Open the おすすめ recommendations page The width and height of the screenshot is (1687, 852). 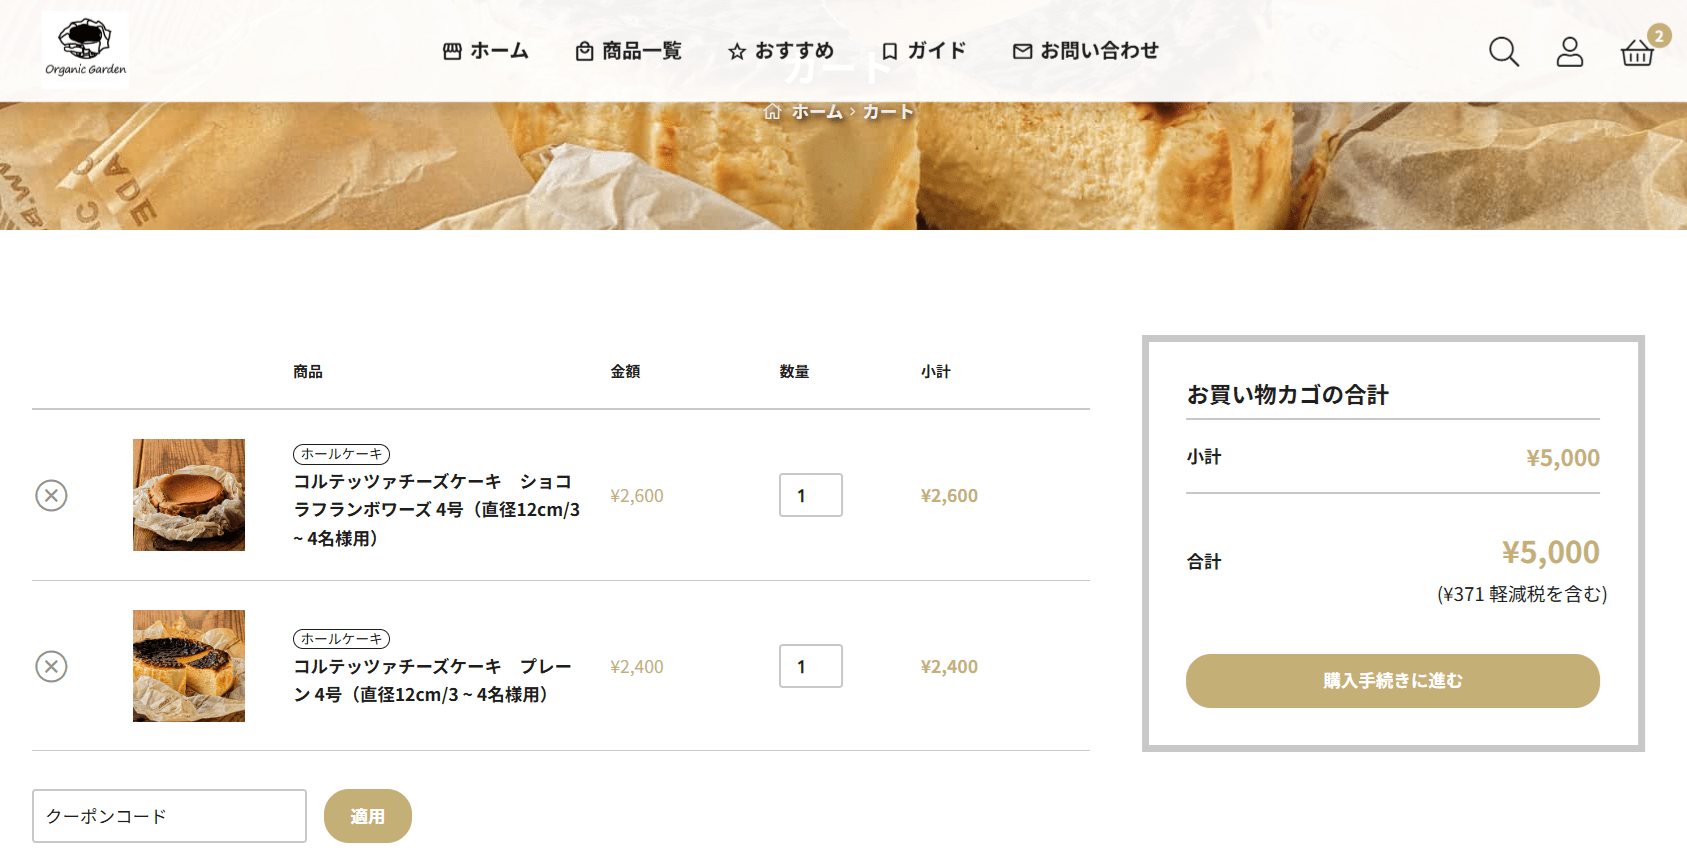click(x=781, y=51)
